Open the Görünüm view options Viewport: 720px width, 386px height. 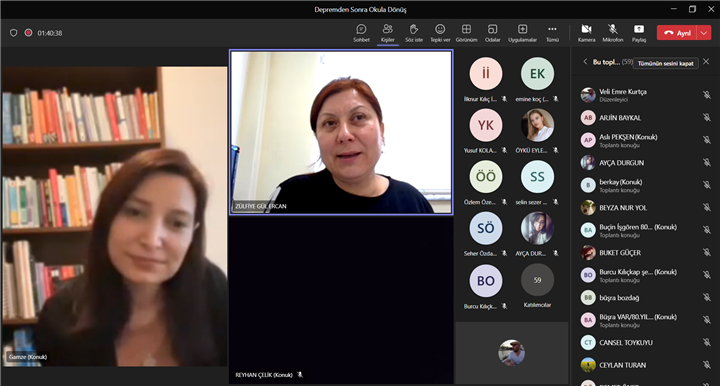(466, 33)
